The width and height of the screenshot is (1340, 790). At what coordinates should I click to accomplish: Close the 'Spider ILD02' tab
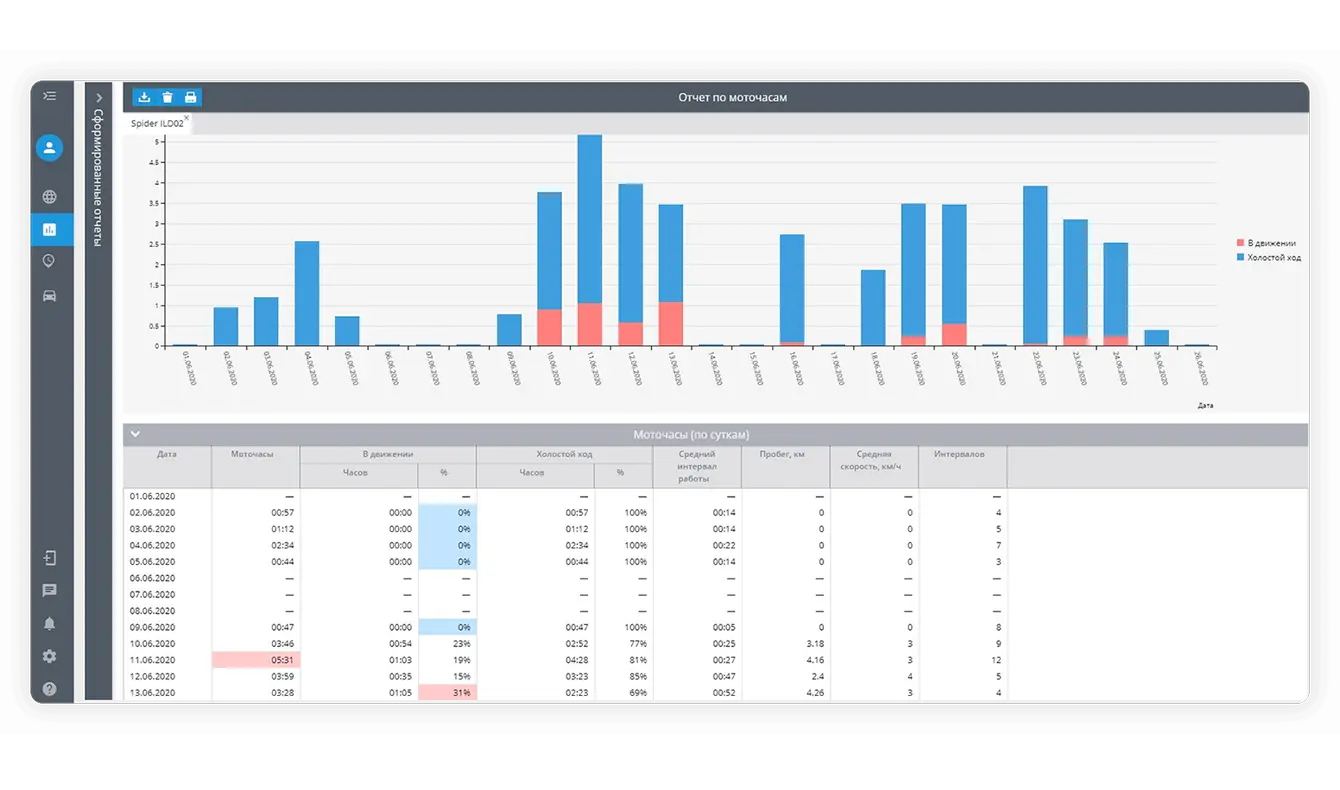click(186, 117)
